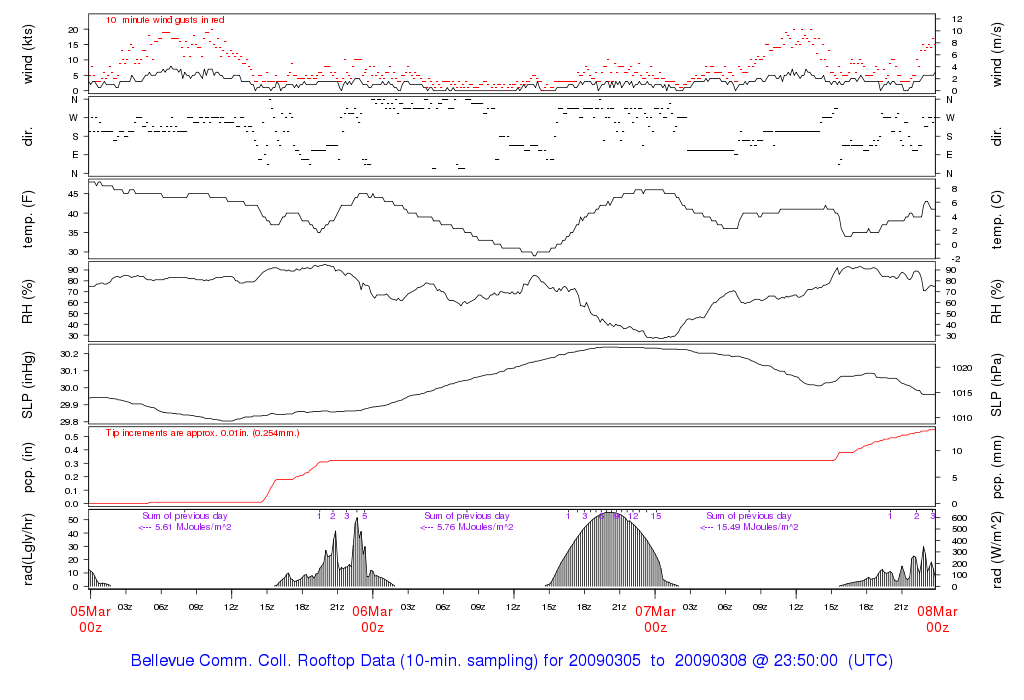Click the '600' radiation axis value
Screen dimensions: 1024x700
pyautogui.click(x=959, y=518)
